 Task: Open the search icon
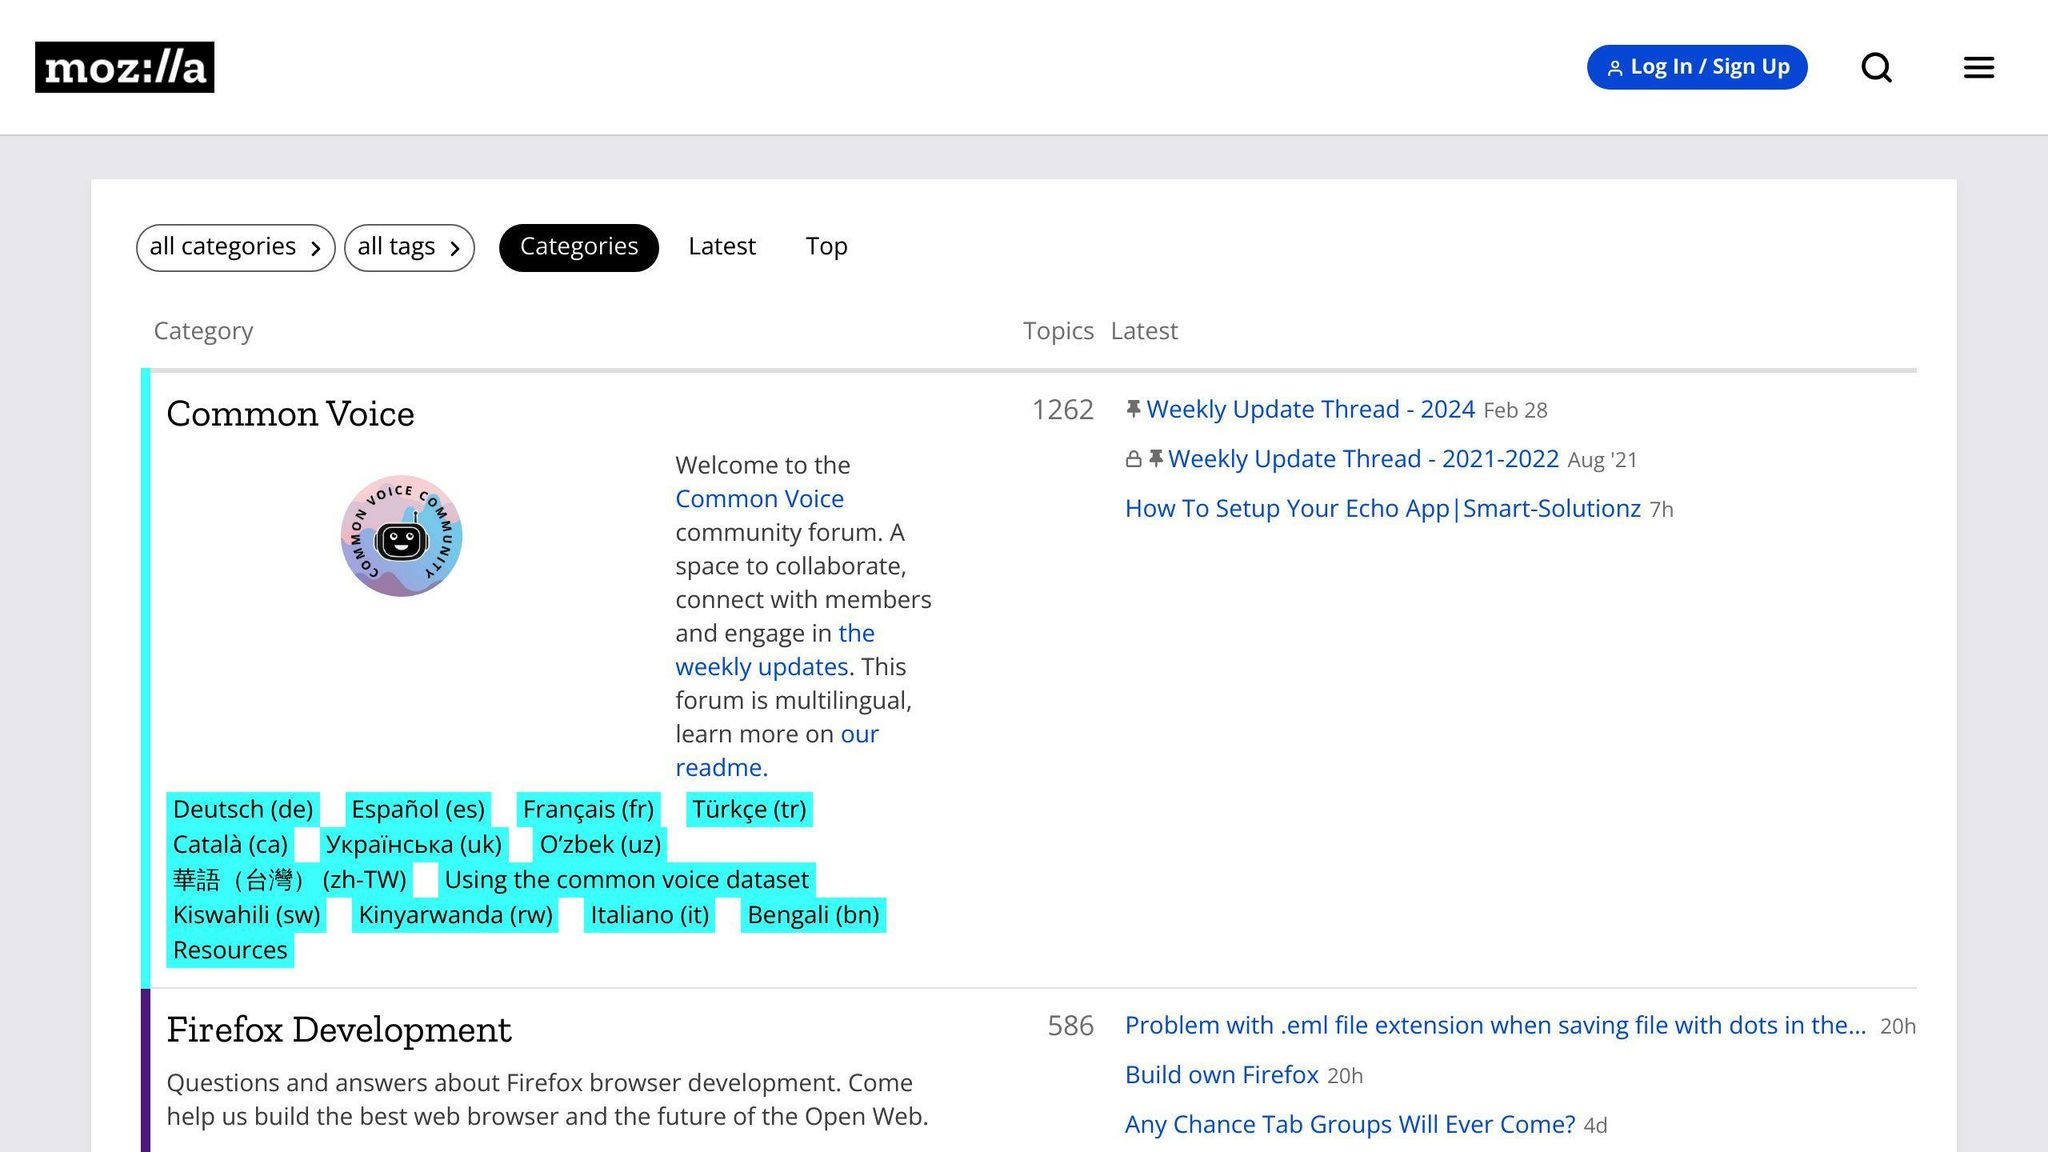pos(1877,67)
